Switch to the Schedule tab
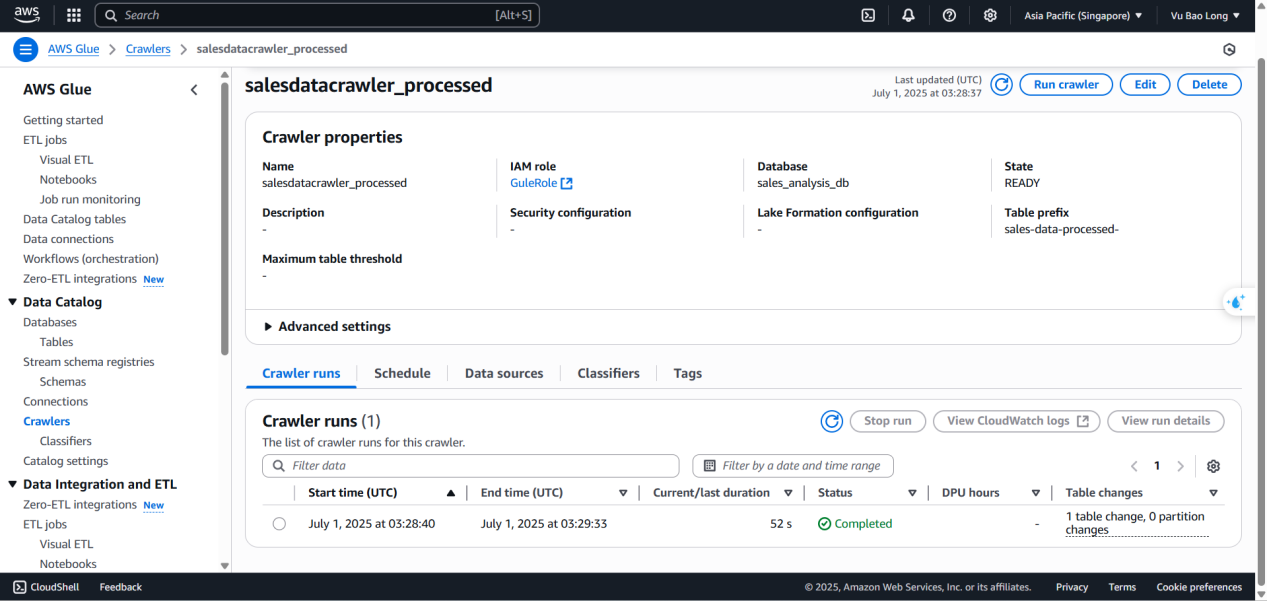1267x601 pixels. pos(402,373)
